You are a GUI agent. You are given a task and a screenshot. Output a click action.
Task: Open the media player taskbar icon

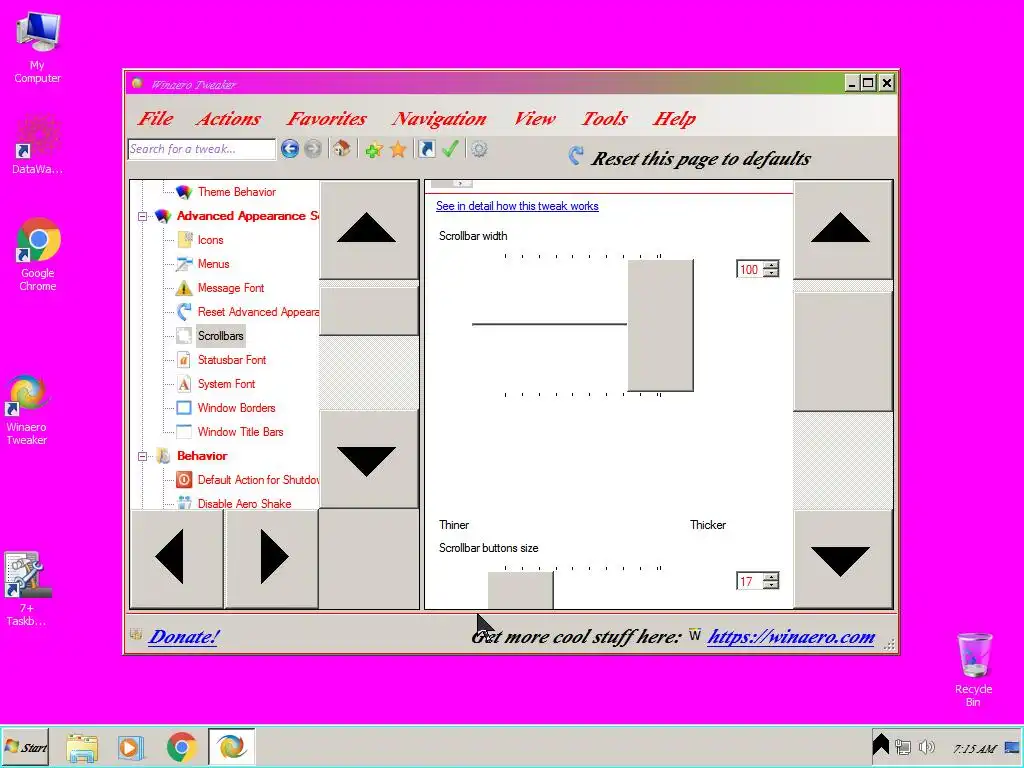[131, 747]
